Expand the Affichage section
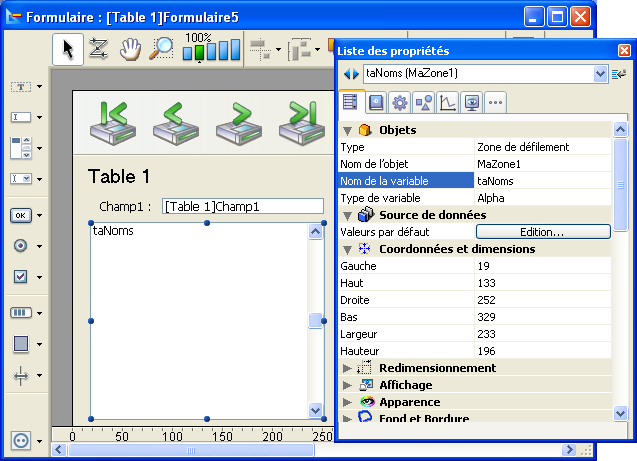This screenshot has width=637, height=461. (348, 385)
